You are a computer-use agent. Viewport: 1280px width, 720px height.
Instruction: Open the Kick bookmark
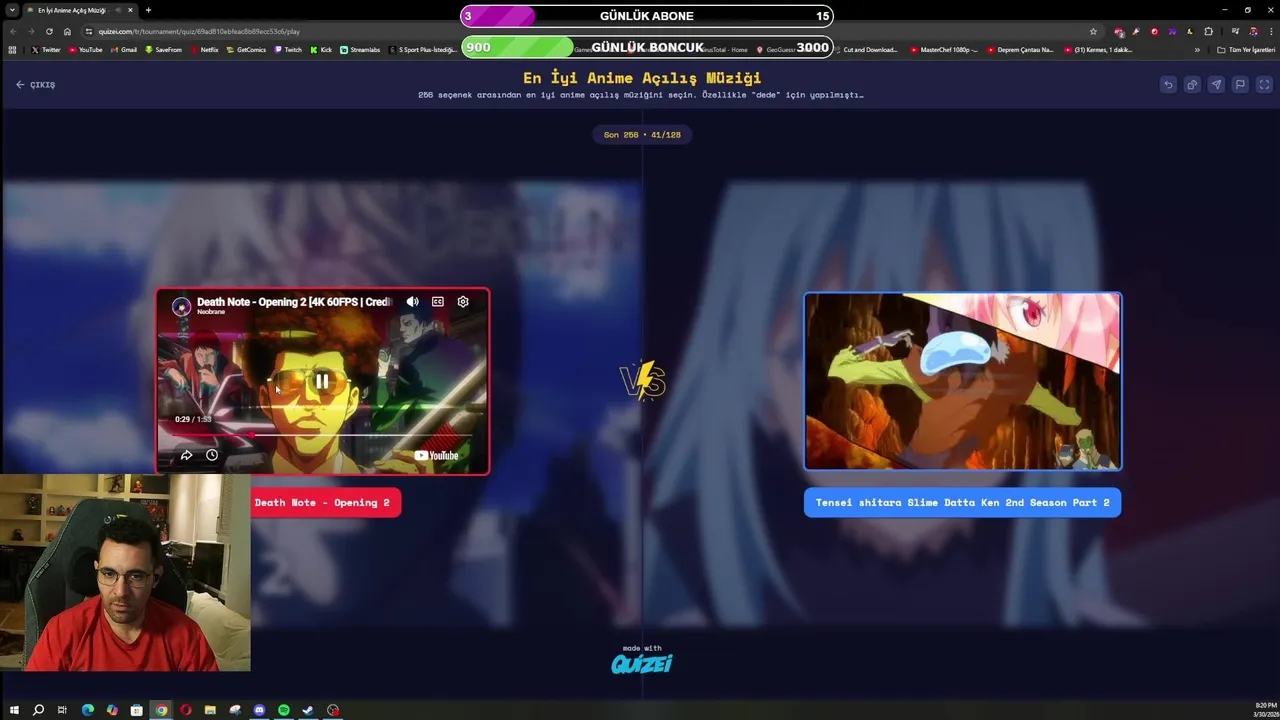(x=321, y=49)
